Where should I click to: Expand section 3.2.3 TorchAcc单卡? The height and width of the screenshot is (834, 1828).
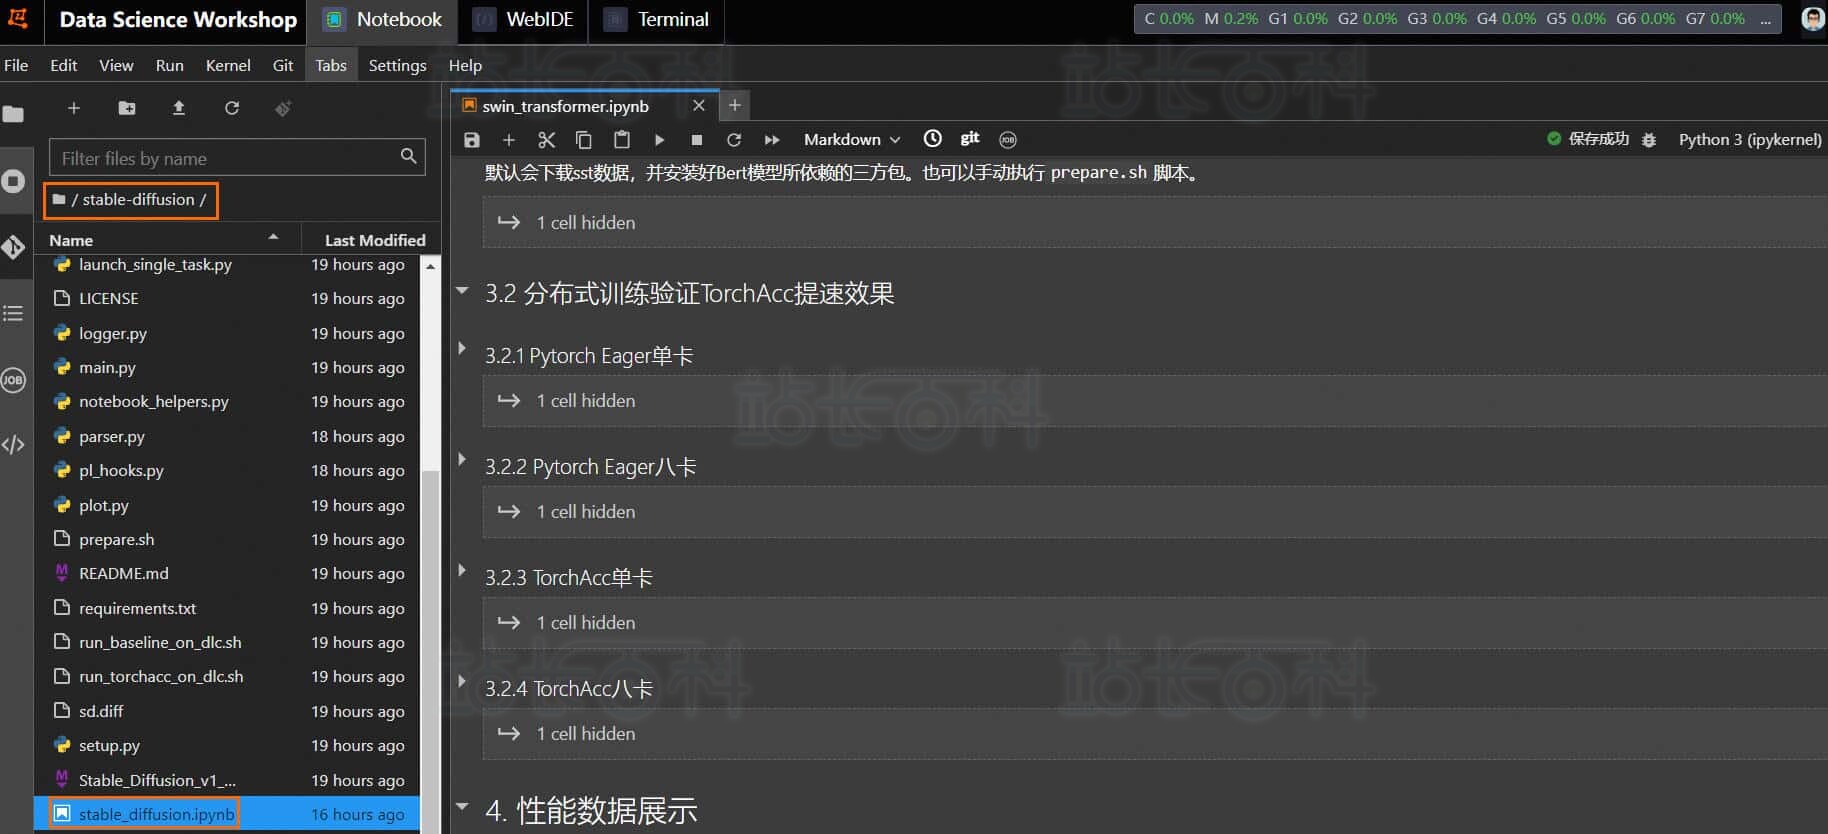462,570
